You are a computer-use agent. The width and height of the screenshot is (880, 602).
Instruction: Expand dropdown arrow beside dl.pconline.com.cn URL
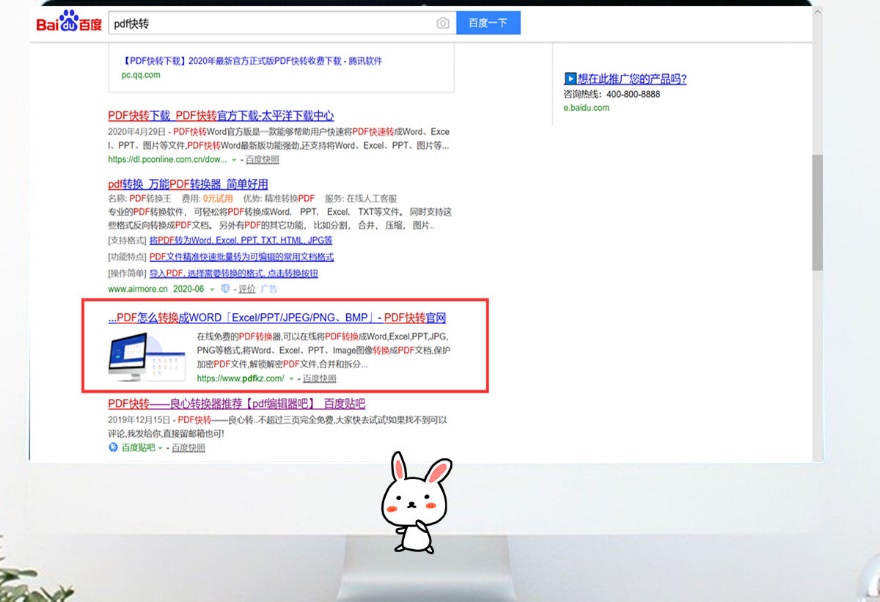coord(234,160)
